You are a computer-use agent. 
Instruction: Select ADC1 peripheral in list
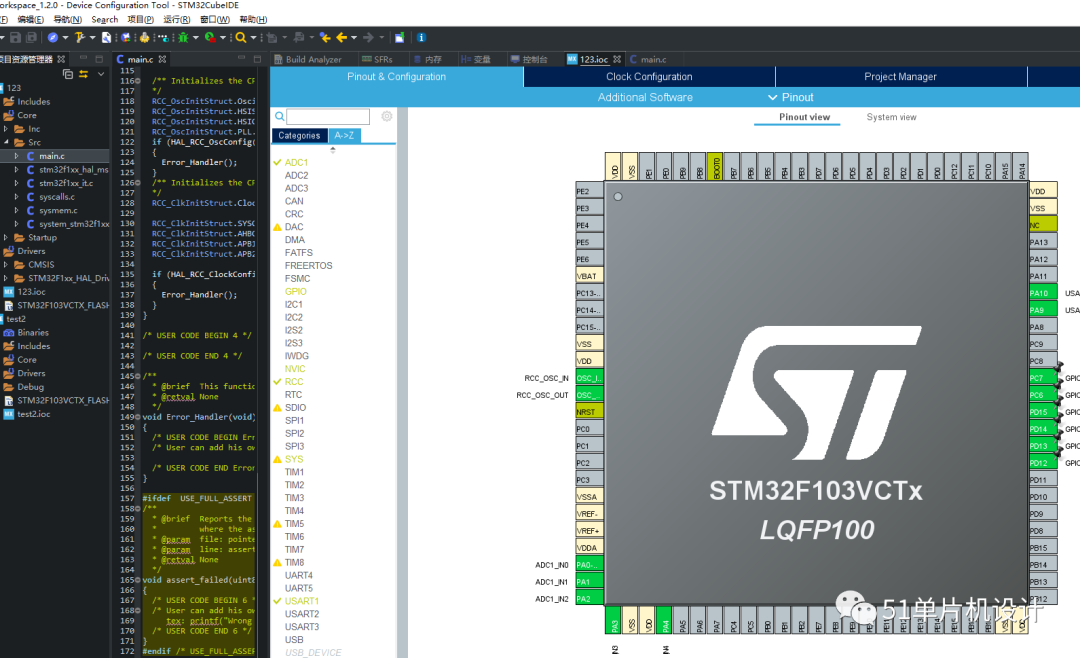pyautogui.click(x=296, y=163)
